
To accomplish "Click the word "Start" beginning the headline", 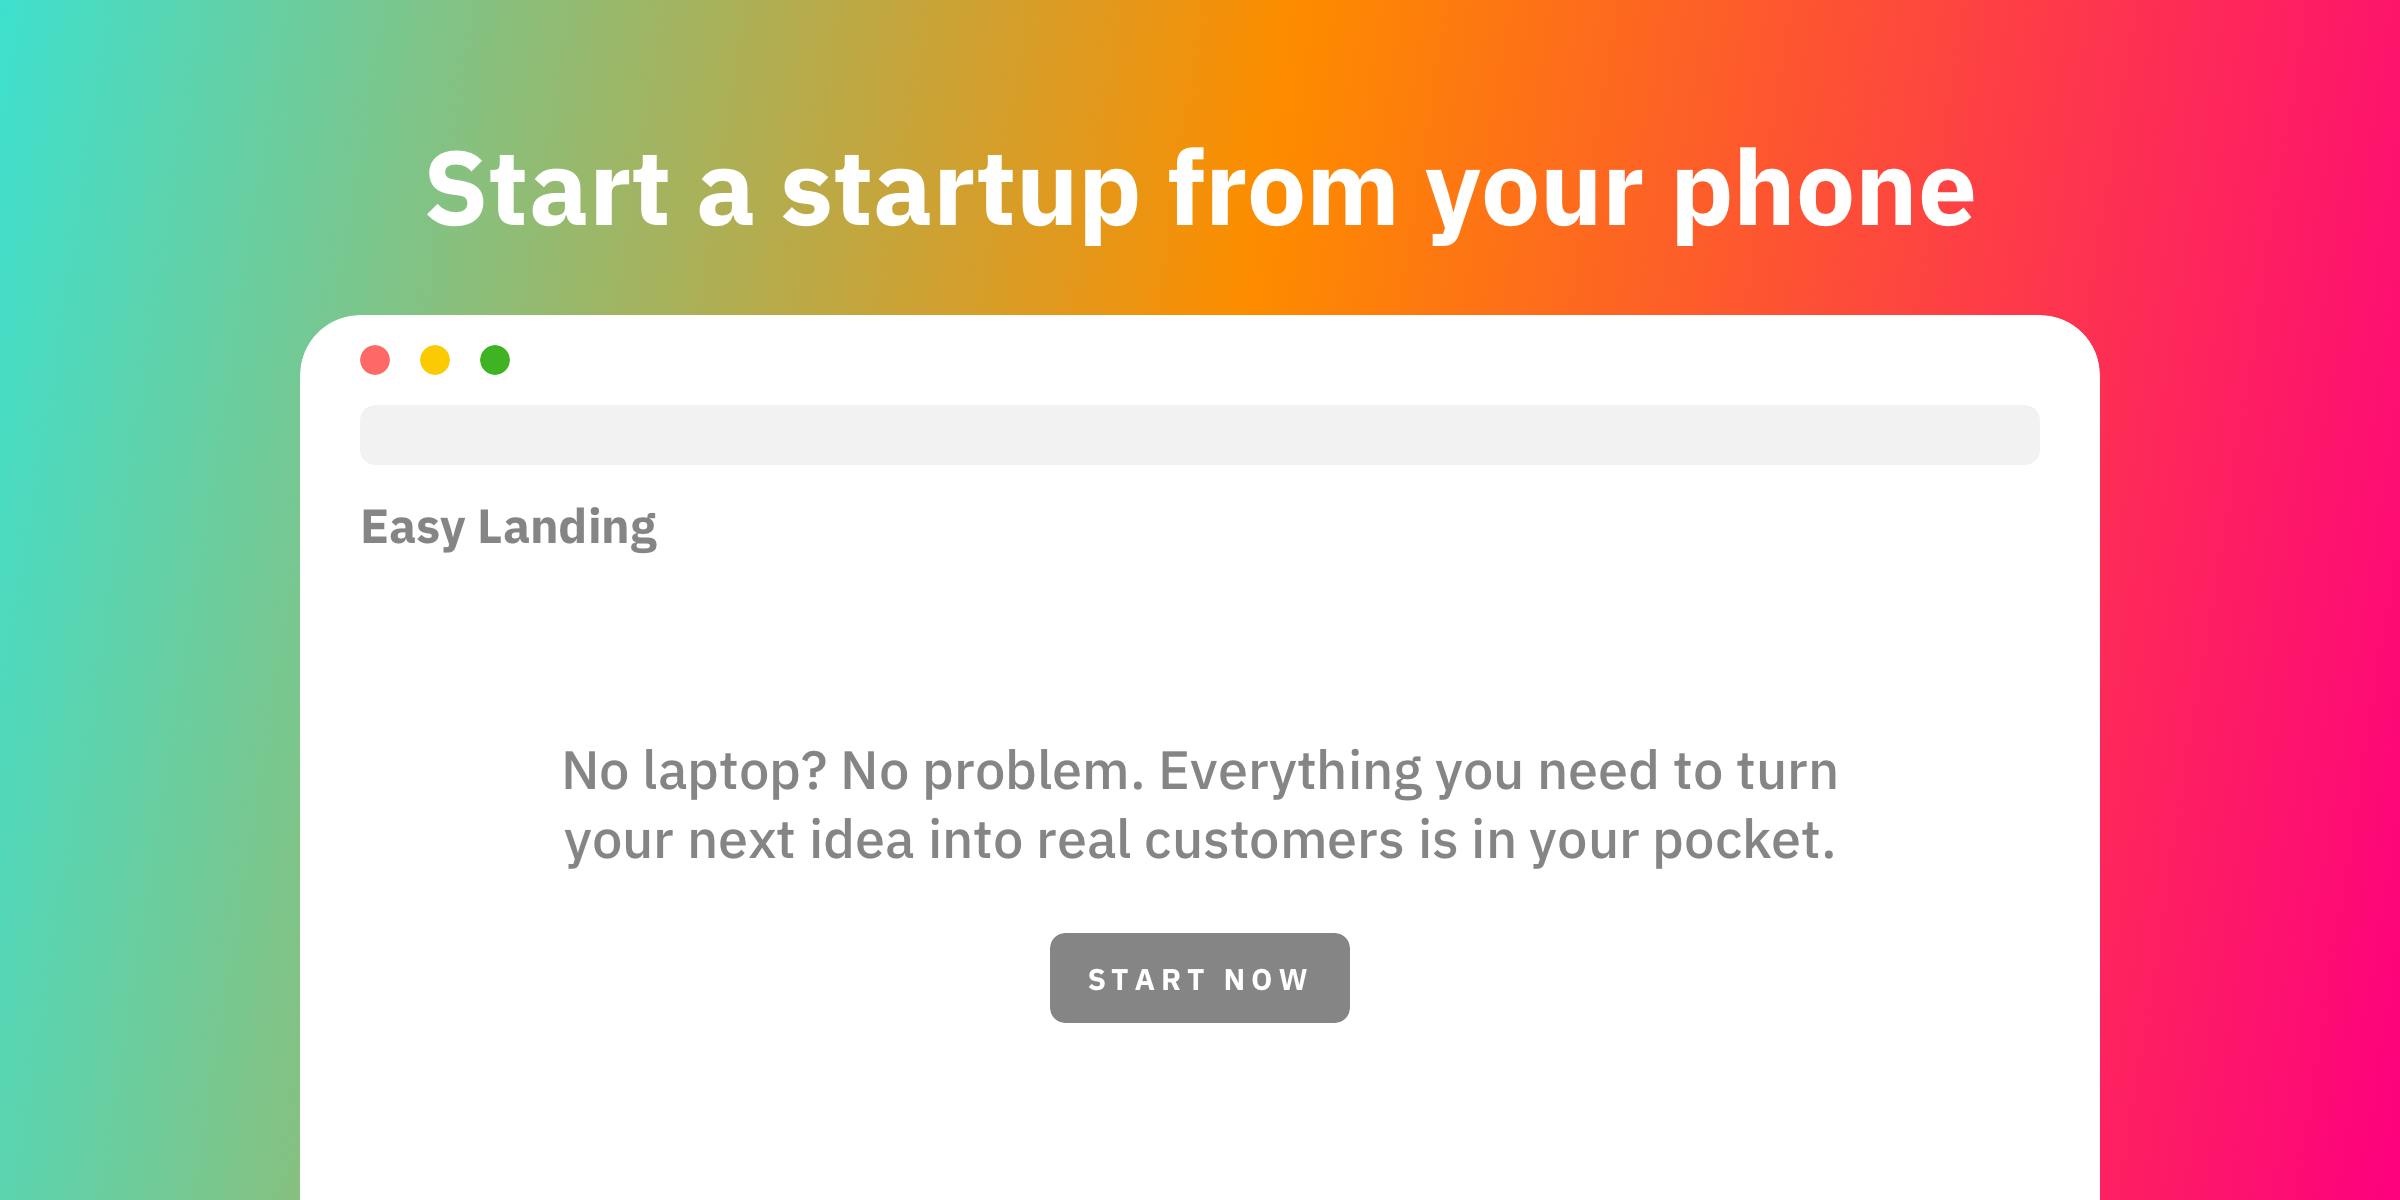I will pyautogui.click(x=547, y=190).
